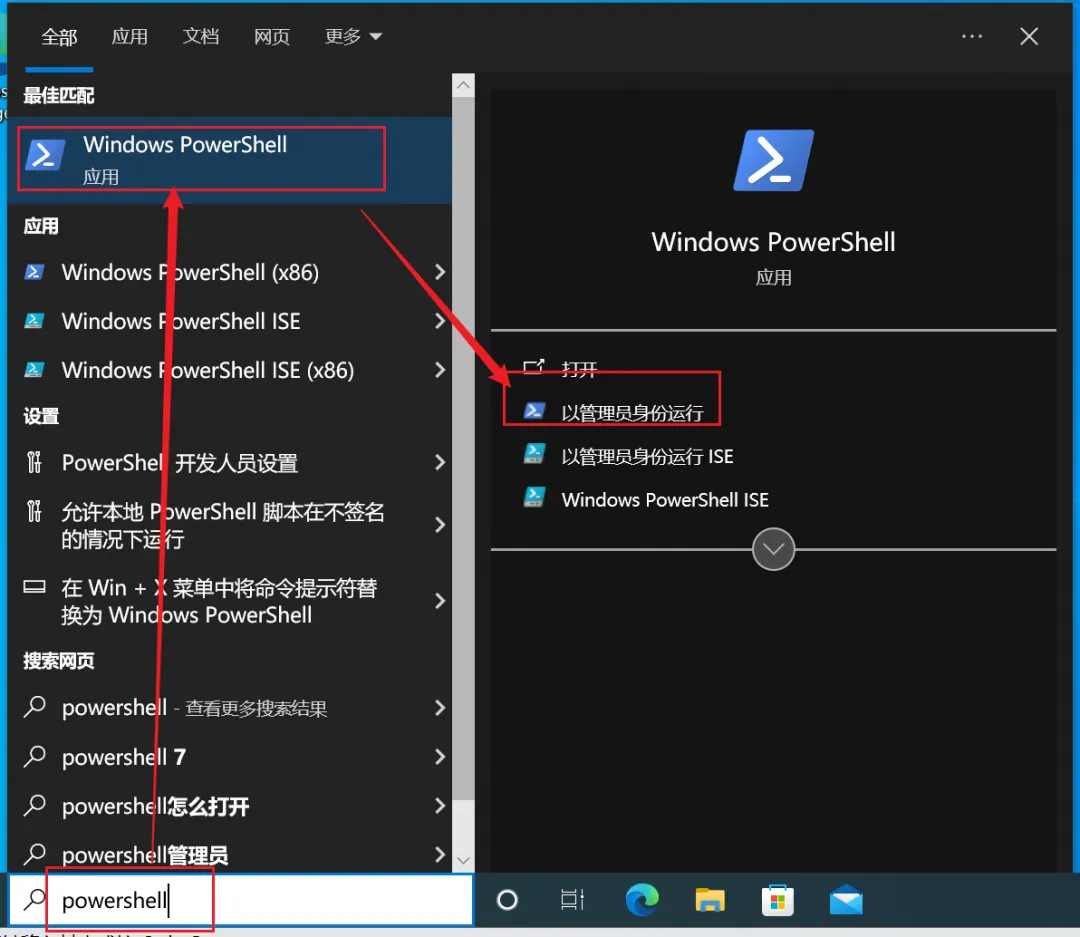Select 以管理员身份运行 ISE option

[647, 456]
